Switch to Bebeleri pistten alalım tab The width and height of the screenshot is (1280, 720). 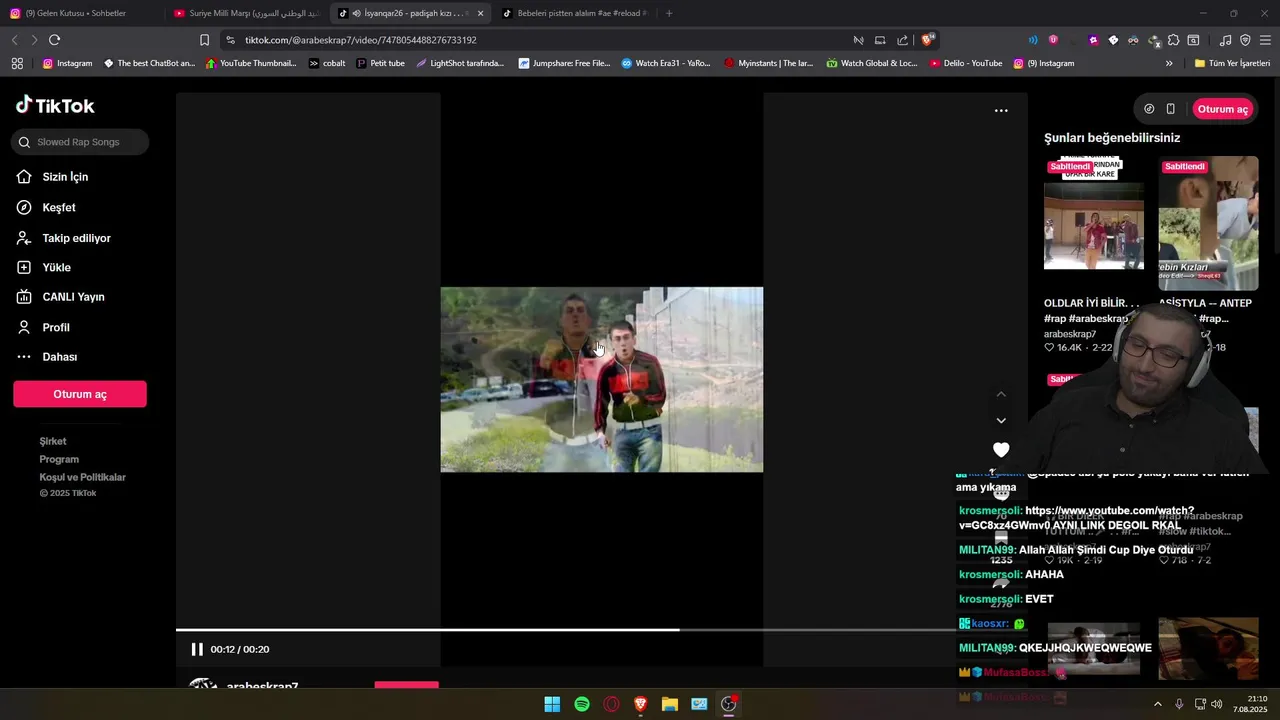575,13
